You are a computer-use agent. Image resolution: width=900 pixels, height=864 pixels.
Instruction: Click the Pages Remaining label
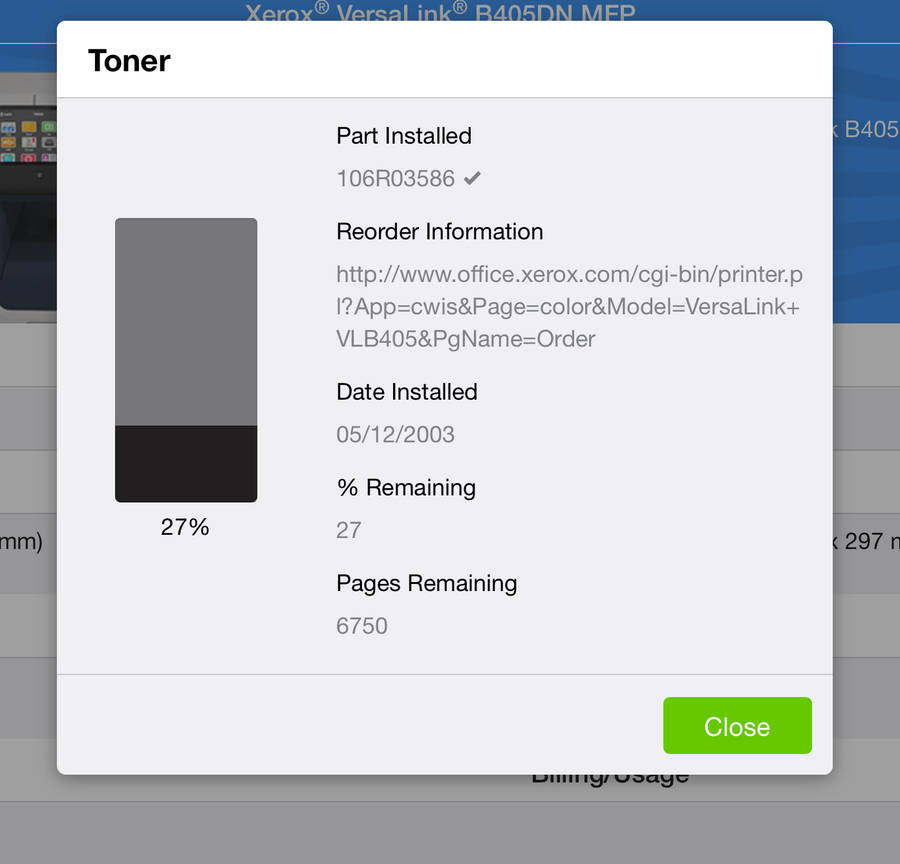click(x=426, y=583)
